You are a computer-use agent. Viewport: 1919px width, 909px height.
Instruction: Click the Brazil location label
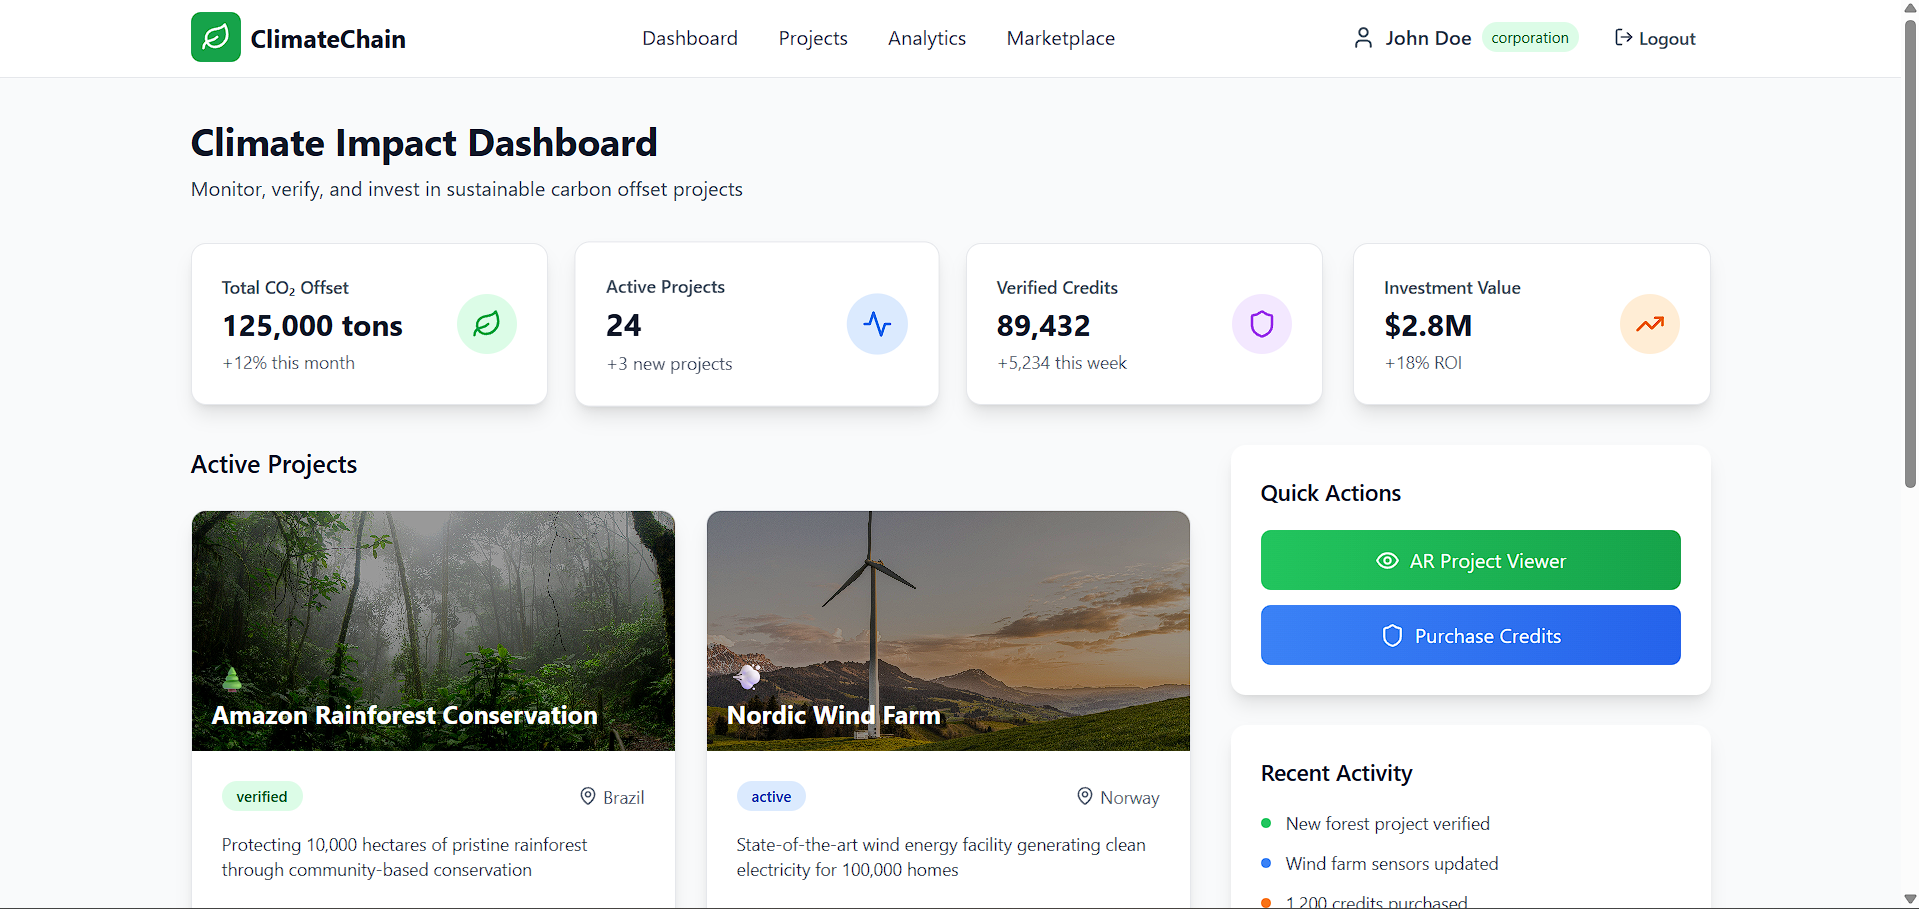point(623,797)
